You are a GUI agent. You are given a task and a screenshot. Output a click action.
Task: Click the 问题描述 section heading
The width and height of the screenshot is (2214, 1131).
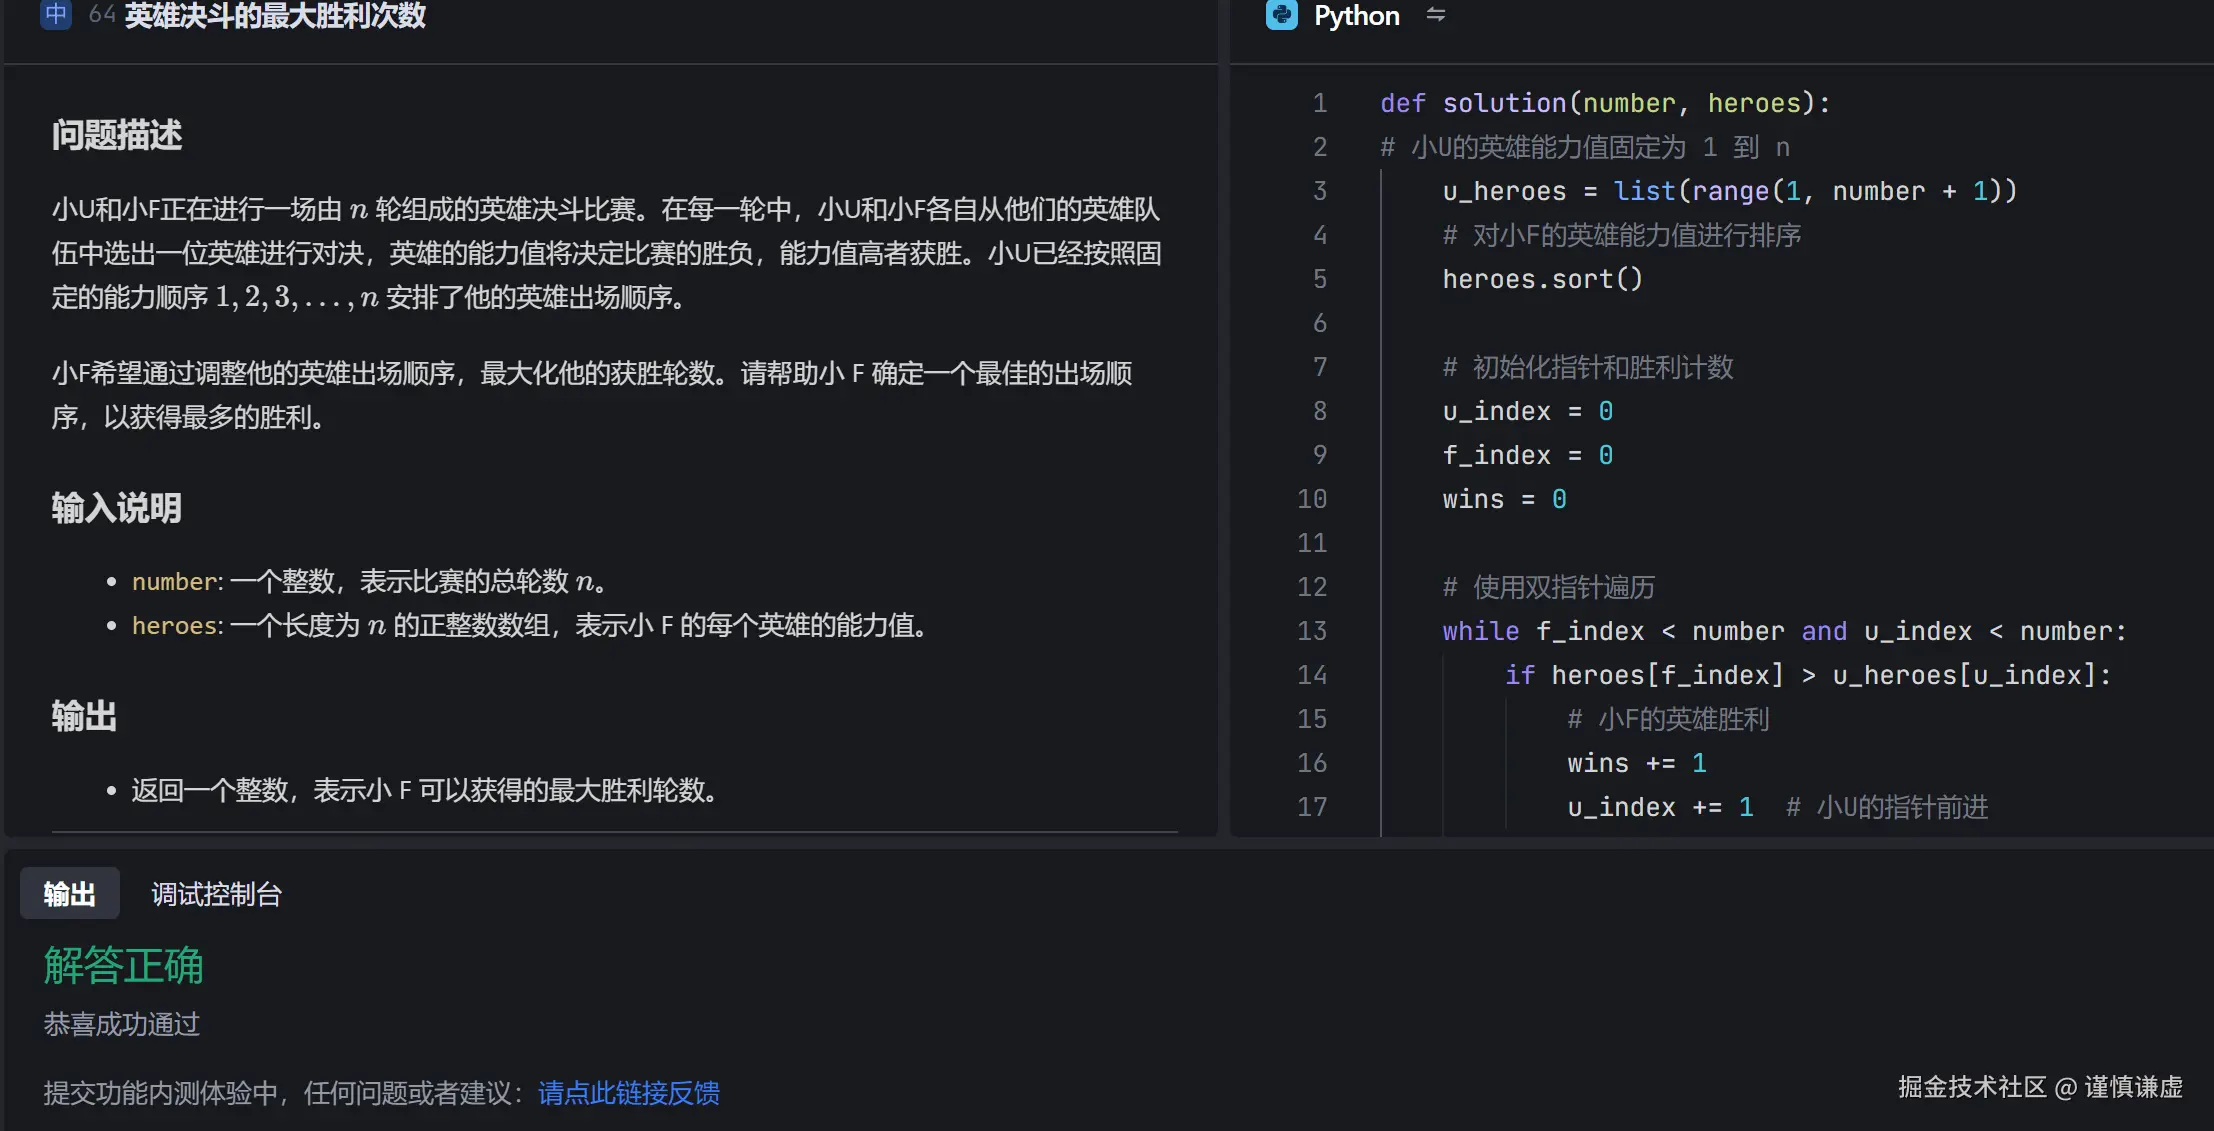point(116,135)
